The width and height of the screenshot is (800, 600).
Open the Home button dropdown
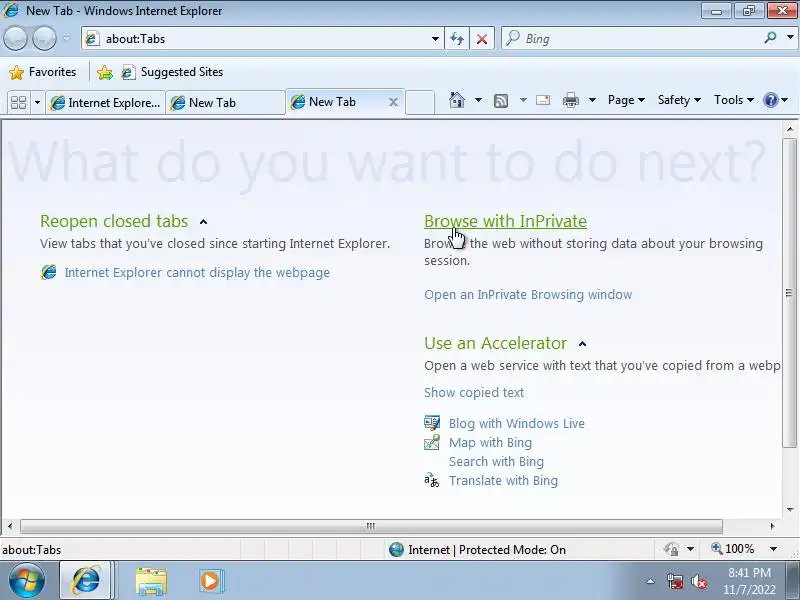coord(479,100)
